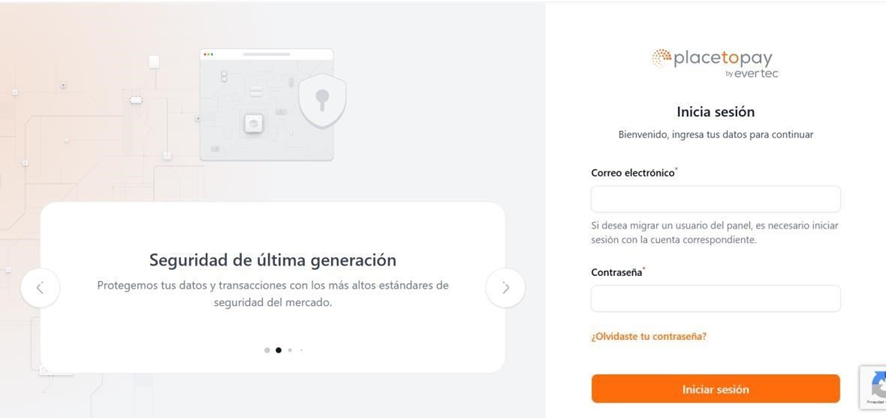Go to the previous carousel slide
This screenshot has height=418, width=886.
pyautogui.click(x=40, y=288)
